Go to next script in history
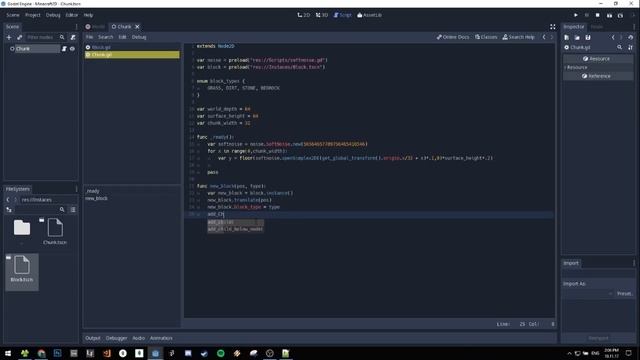Screen dimensions: 640x360 (552, 37)
